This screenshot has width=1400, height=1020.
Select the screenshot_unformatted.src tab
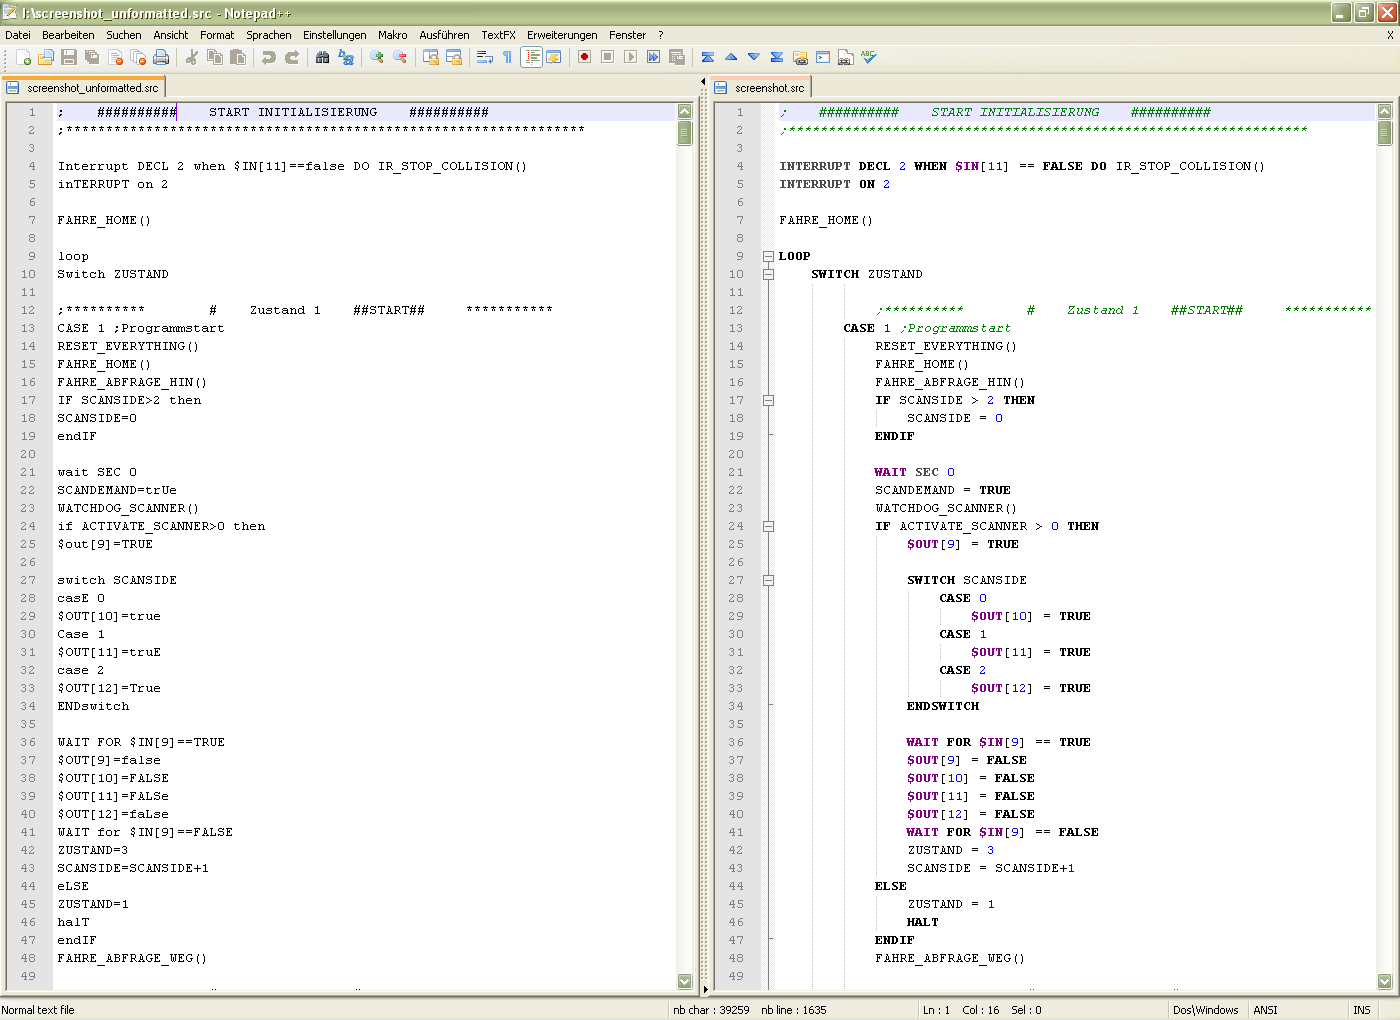(83, 88)
